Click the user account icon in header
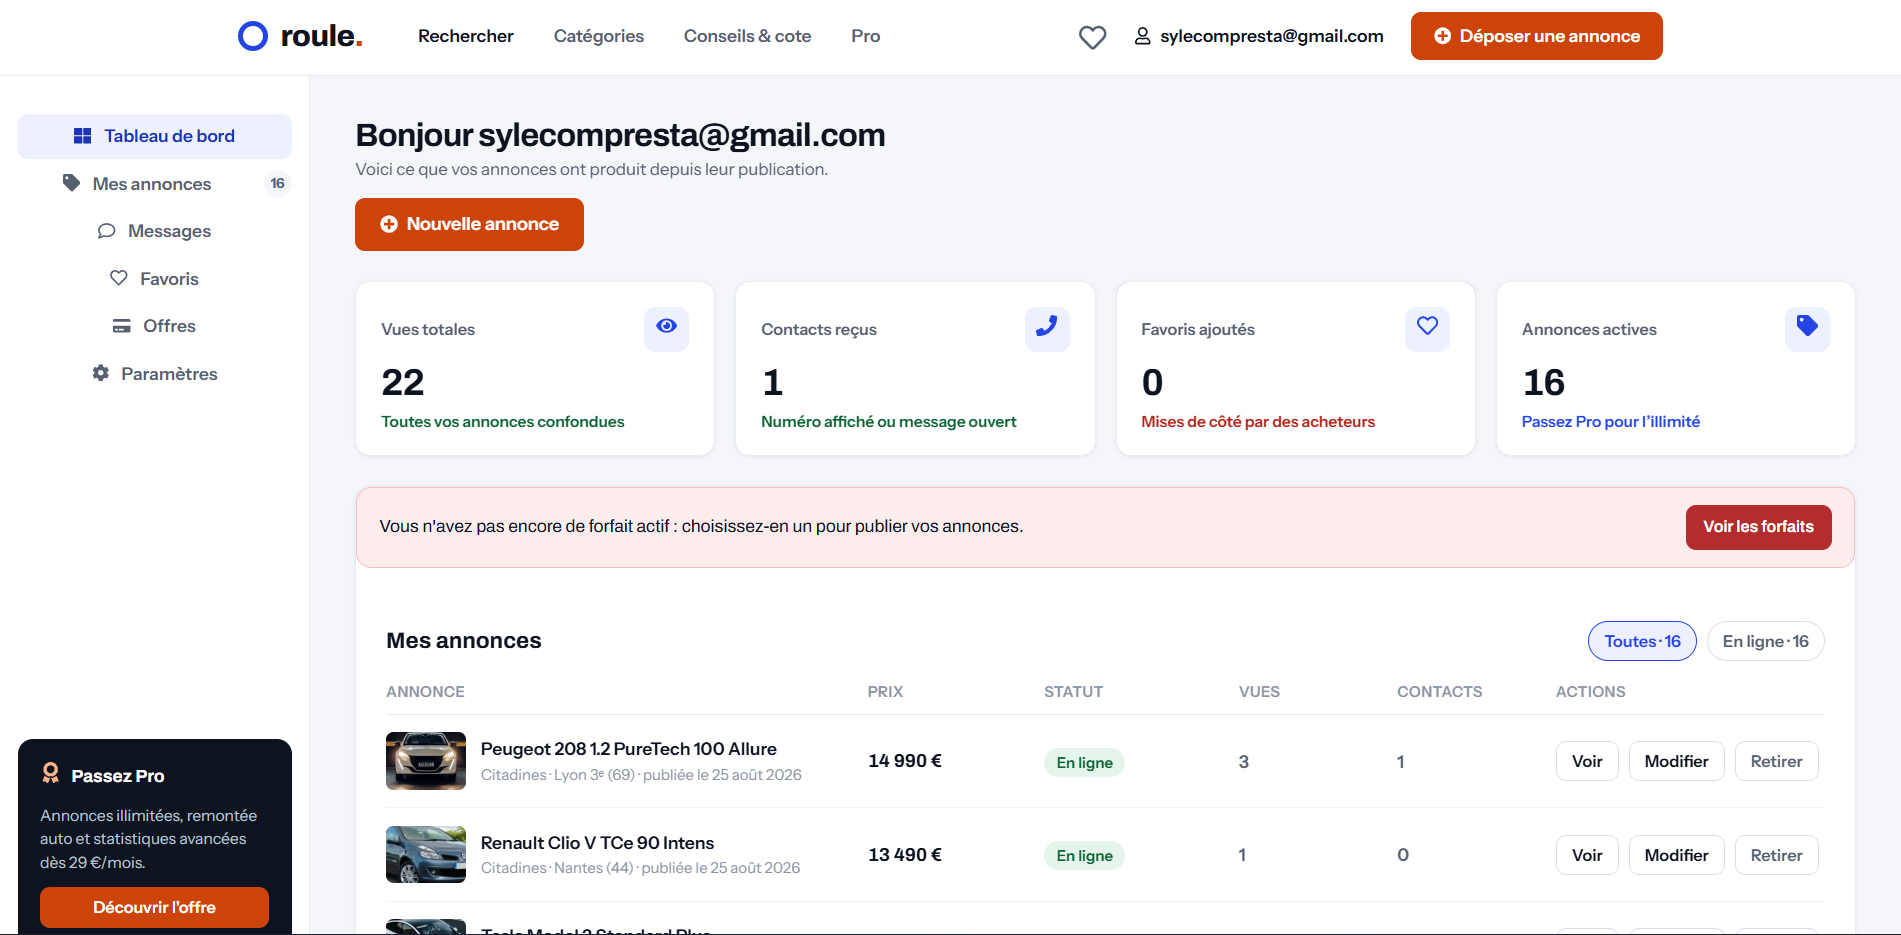The image size is (1901, 935). click(x=1142, y=36)
